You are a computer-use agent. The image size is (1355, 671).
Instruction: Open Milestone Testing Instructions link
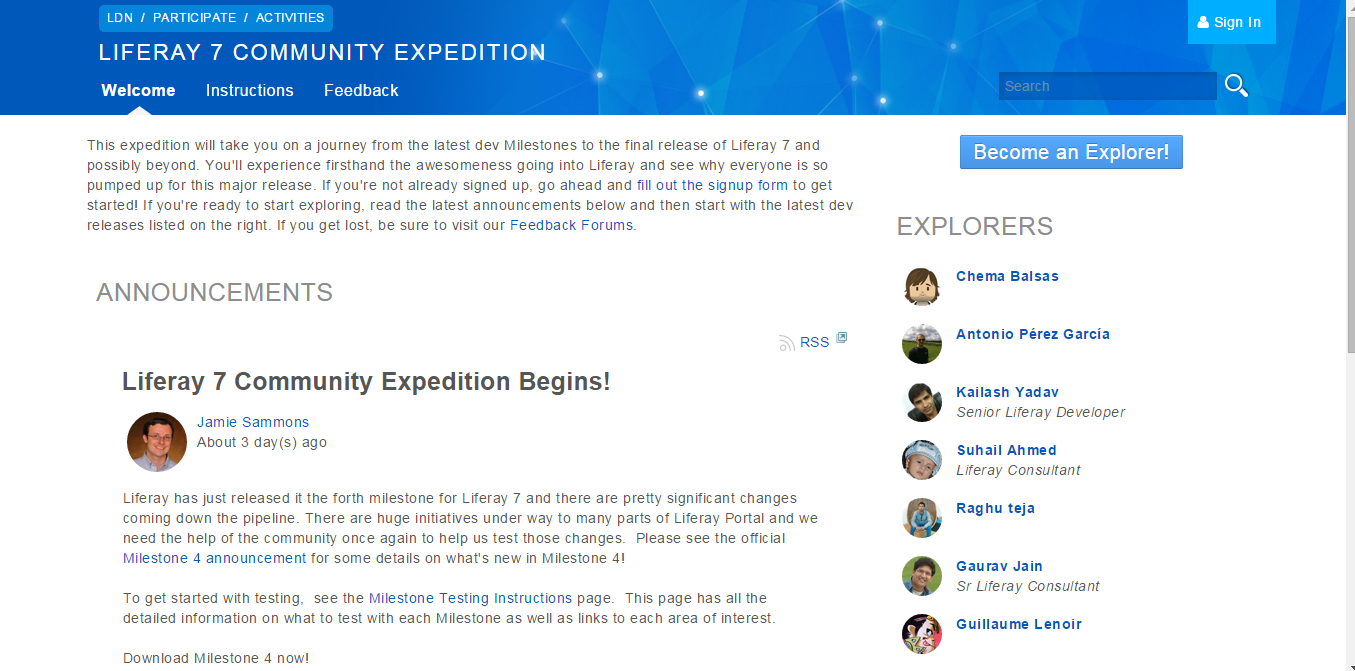point(471,598)
